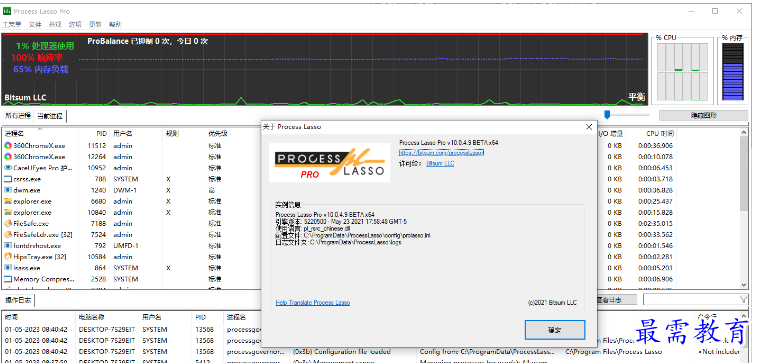The image size is (757, 363).
Task: Open the 文件 menu
Action: coord(35,24)
